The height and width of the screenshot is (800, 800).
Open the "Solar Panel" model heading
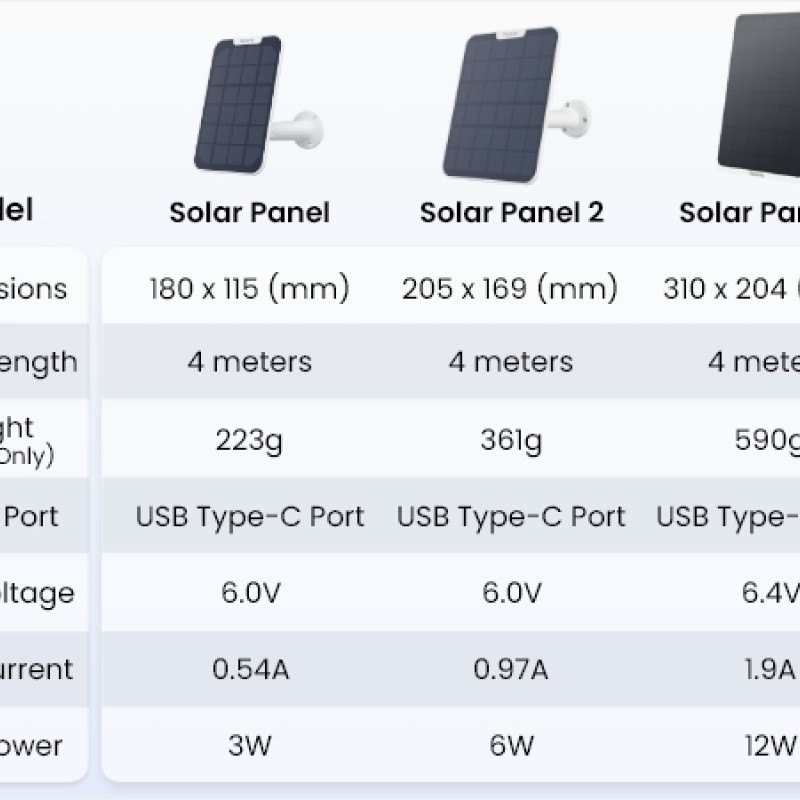(249, 212)
